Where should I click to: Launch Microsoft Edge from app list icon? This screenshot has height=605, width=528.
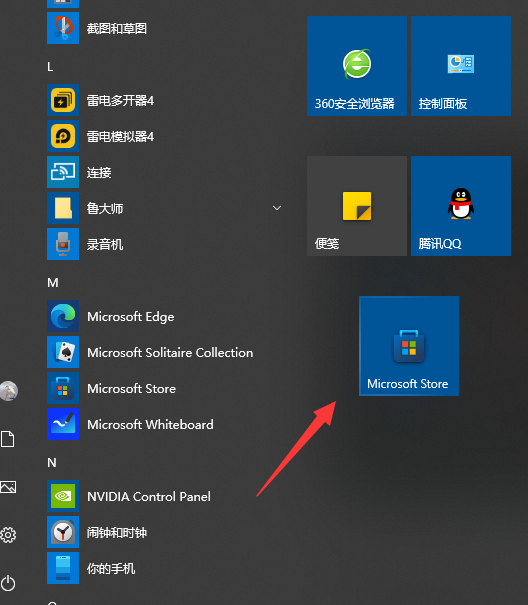pos(63,316)
